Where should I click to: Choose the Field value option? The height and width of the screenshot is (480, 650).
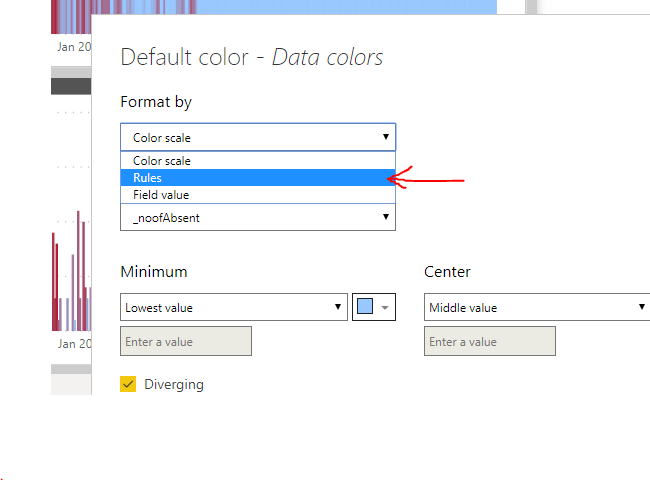point(258,194)
